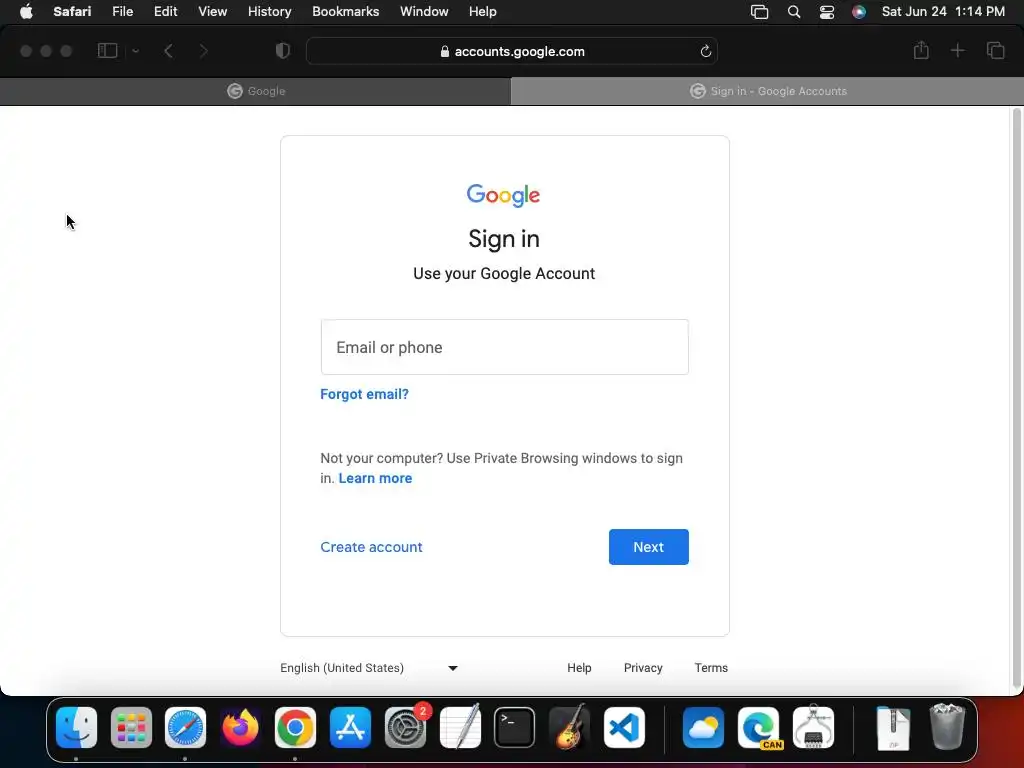1024x768 pixels.
Task: Open GarageBand from the Dock
Action: pos(569,728)
